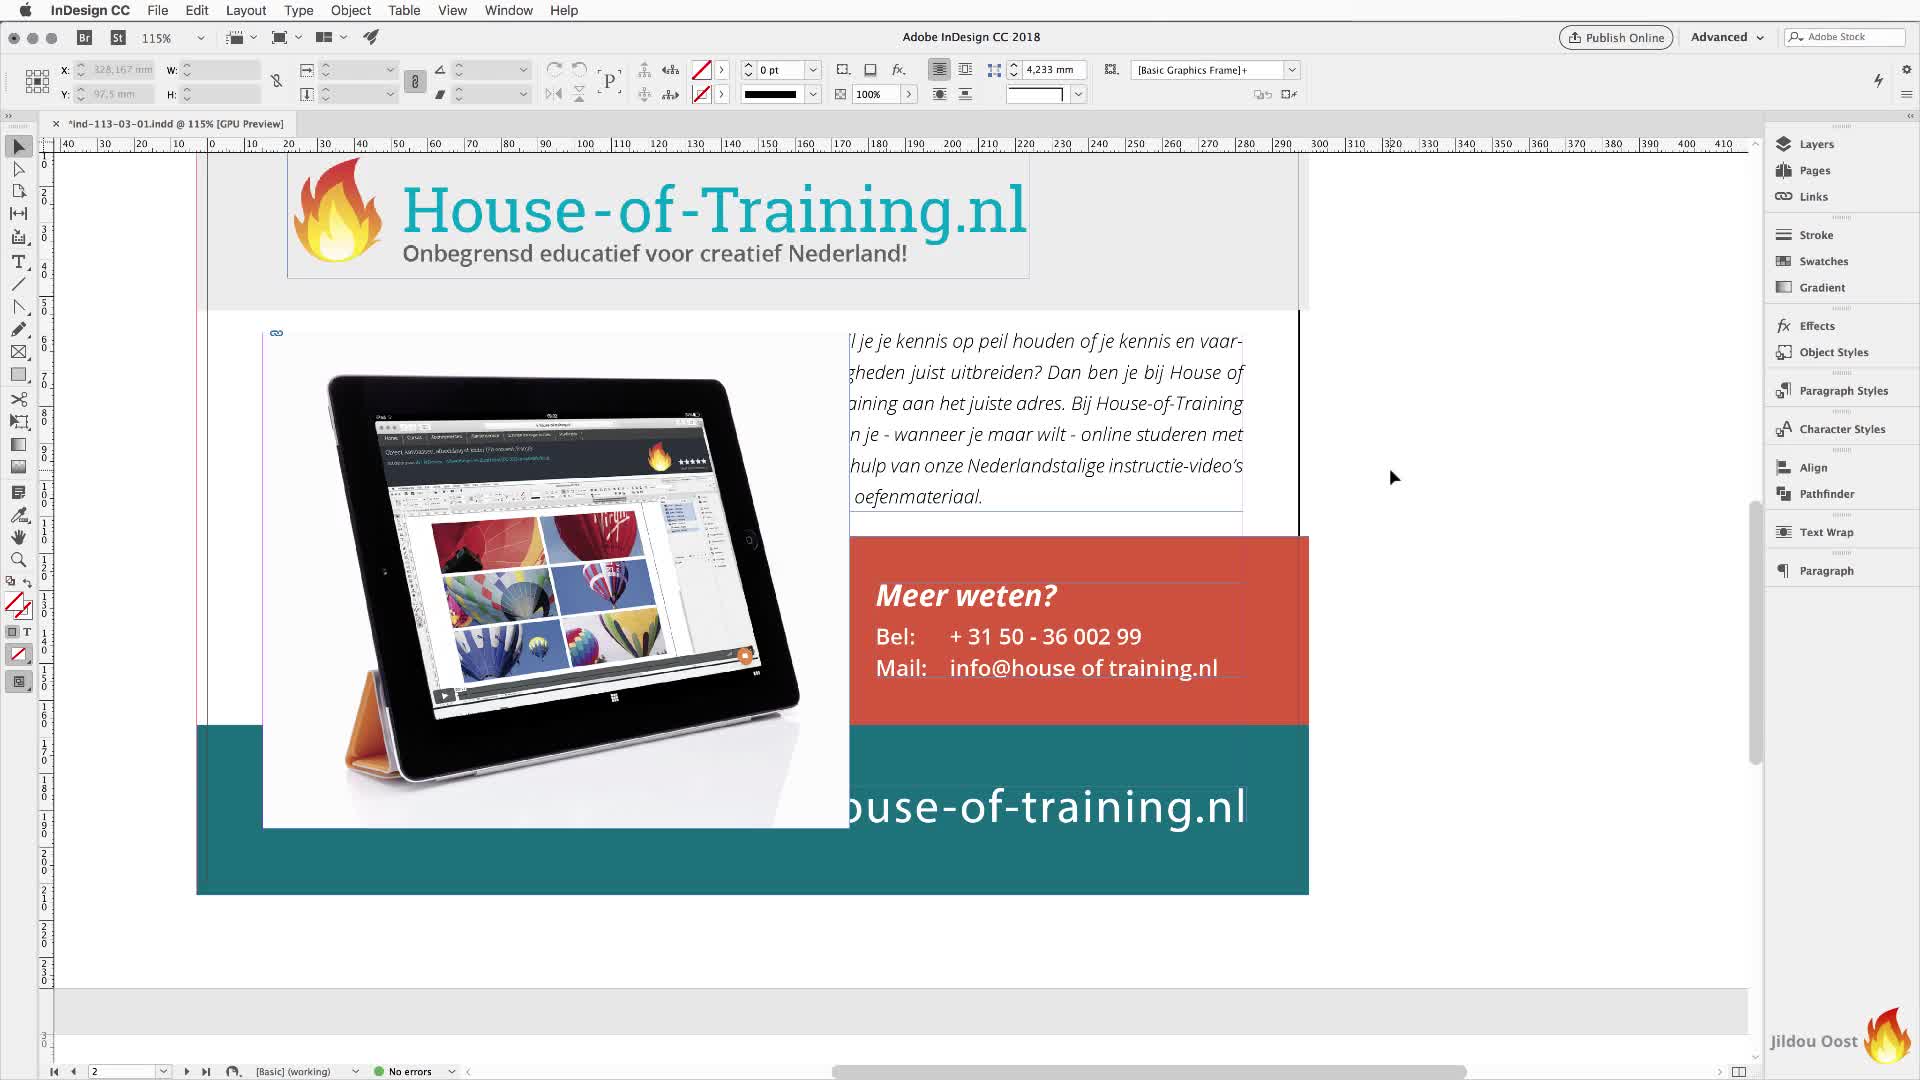Open Adobe Bridge via Br icon

tap(85, 37)
